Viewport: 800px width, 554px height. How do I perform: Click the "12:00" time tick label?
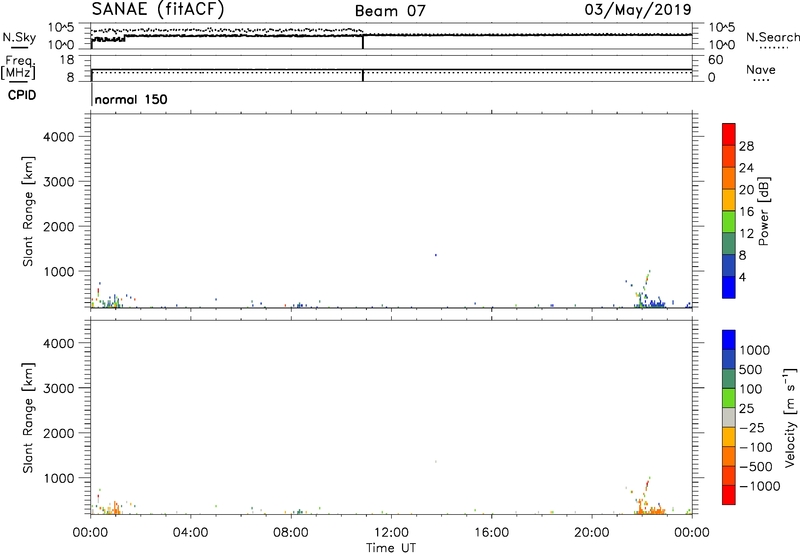391,533
